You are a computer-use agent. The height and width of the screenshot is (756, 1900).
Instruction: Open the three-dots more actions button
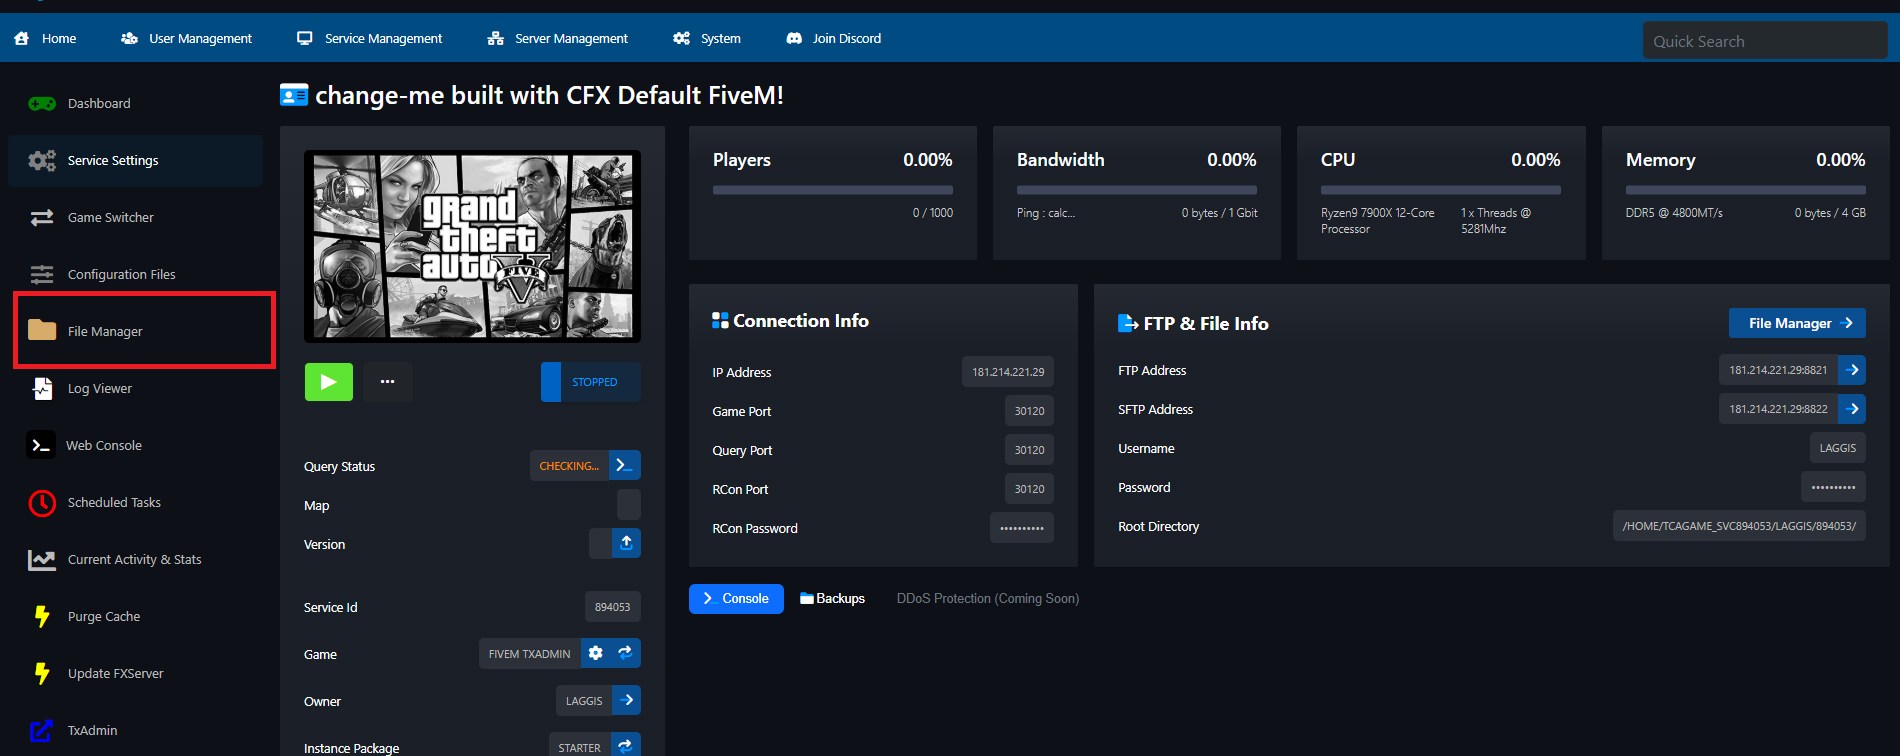click(x=388, y=382)
